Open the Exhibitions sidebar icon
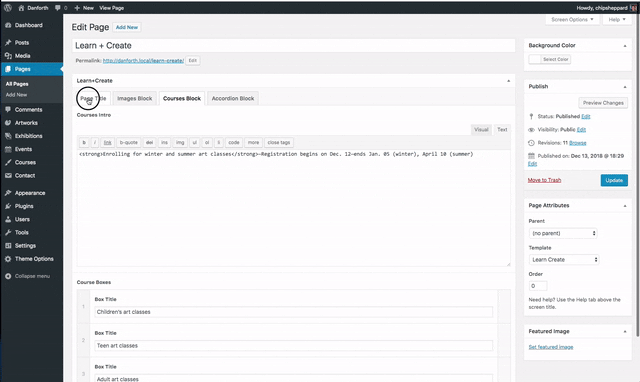This screenshot has width=640, height=382. pos(8,136)
